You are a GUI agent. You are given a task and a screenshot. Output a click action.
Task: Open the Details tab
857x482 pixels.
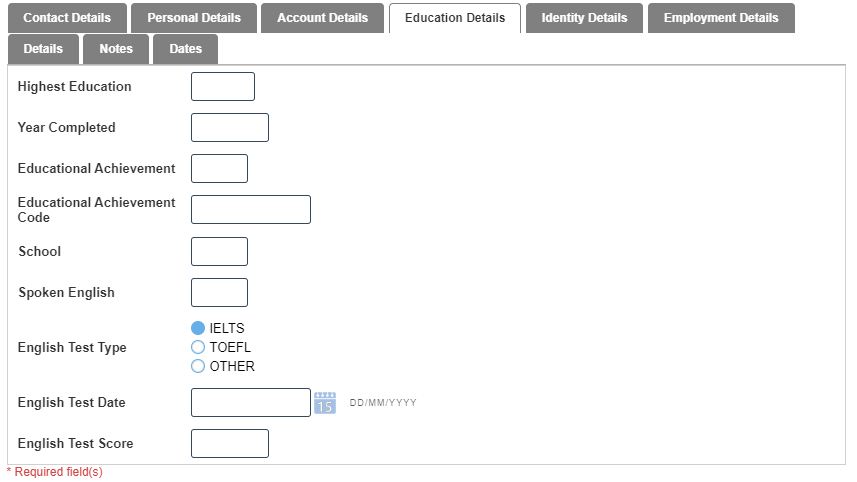point(43,49)
